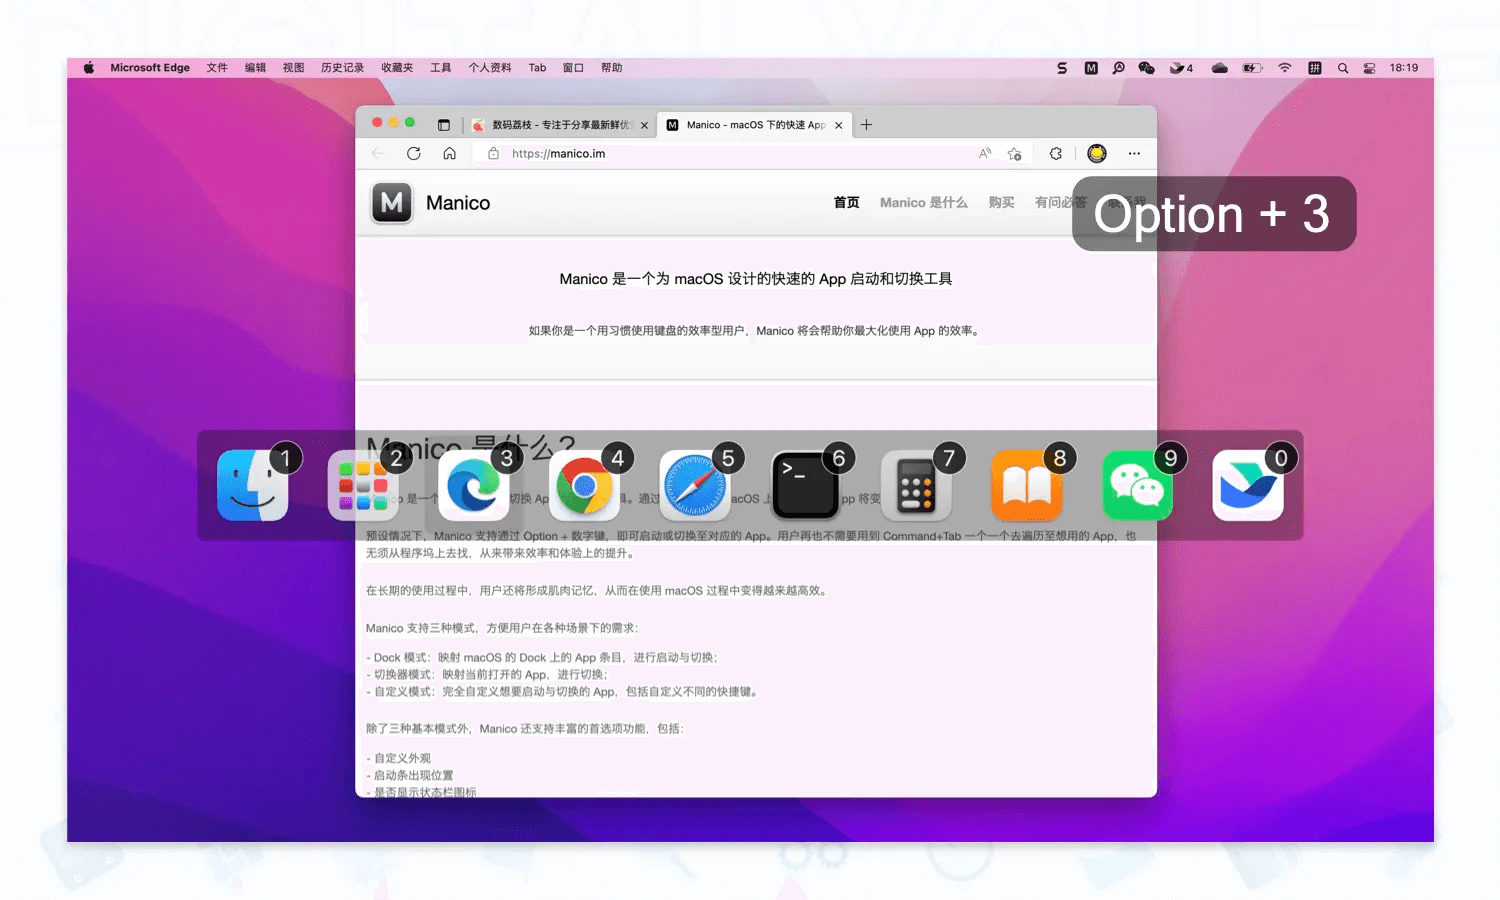Open Safari from the Manico bar

click(695, 486)
